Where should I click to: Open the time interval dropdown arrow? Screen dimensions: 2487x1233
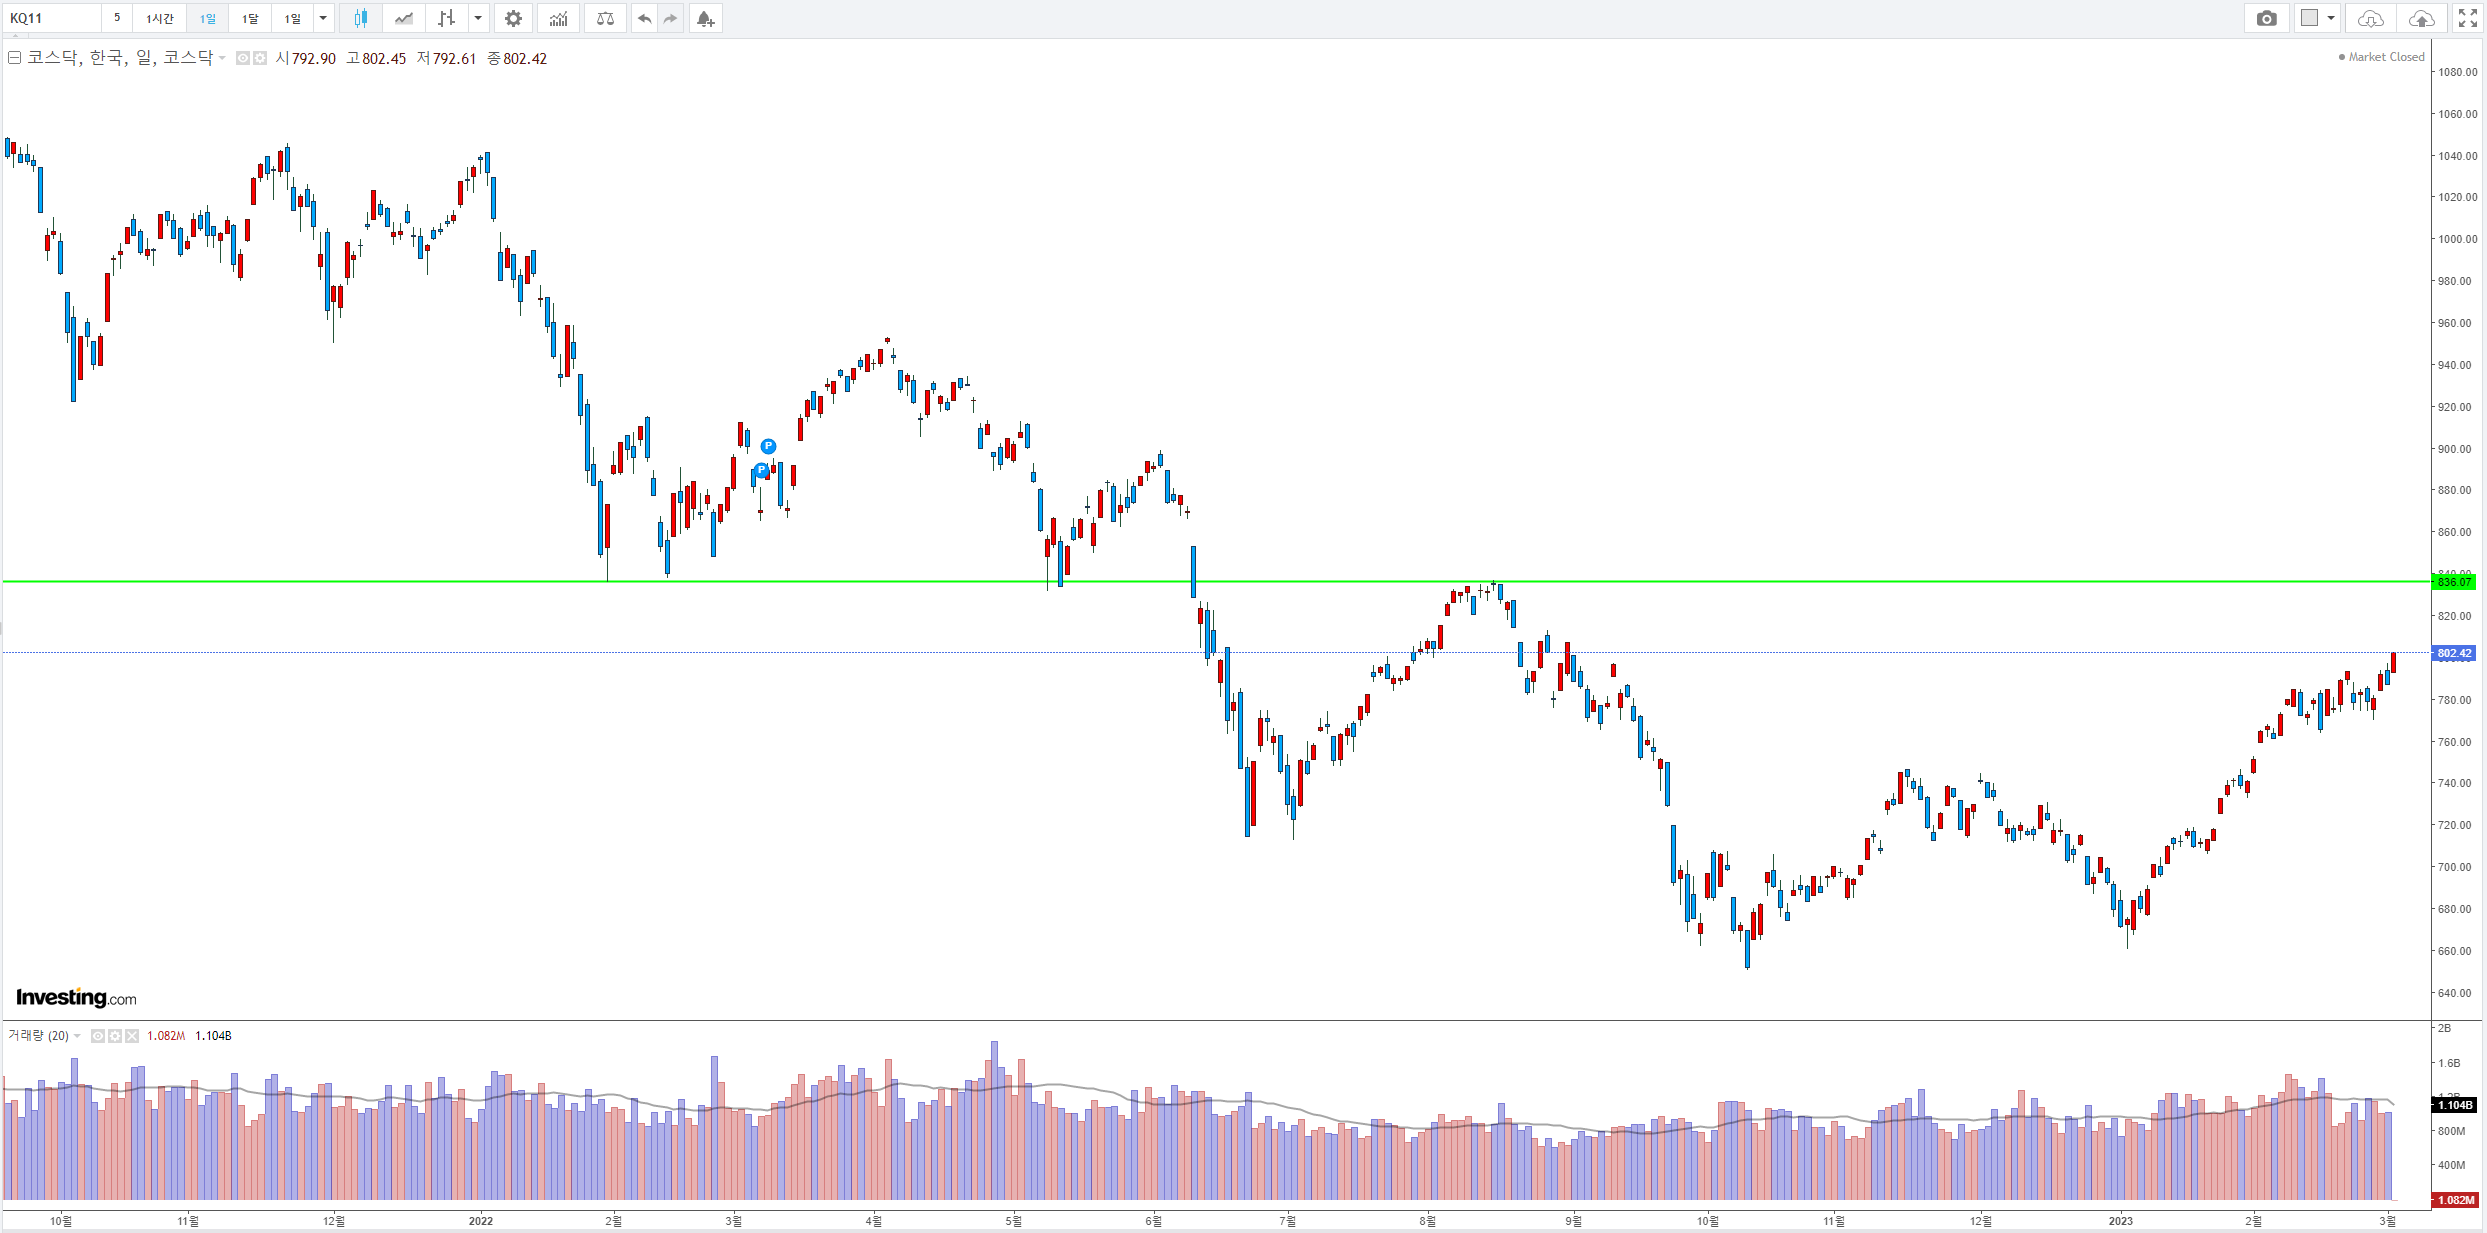tap(323, 18)
